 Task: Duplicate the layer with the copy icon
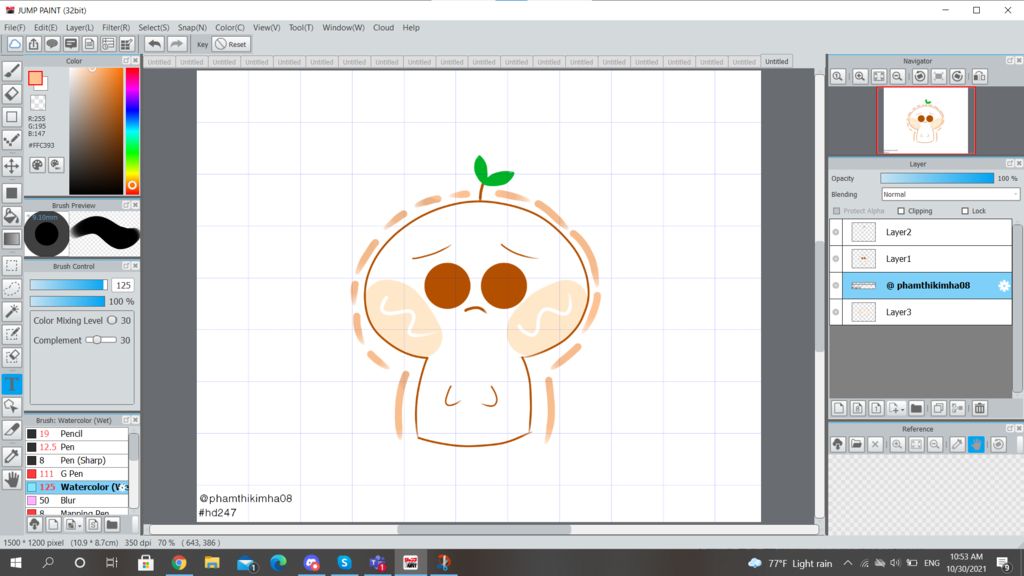938,408
